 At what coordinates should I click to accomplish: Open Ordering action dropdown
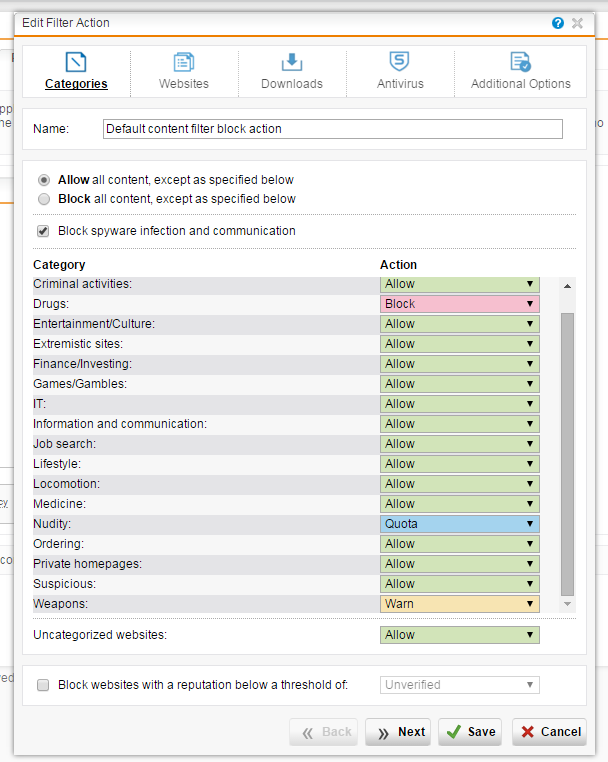tap(459, 544)
